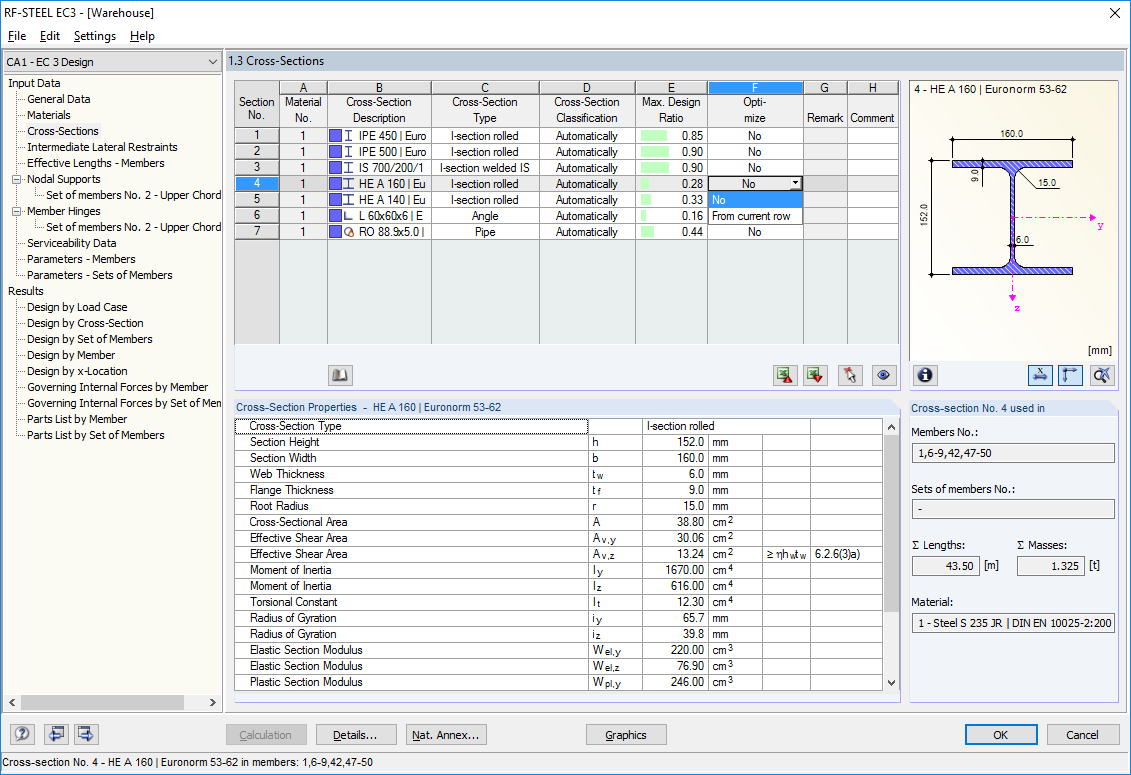Click the Σ Lengths value field

[x=946, y=566]
